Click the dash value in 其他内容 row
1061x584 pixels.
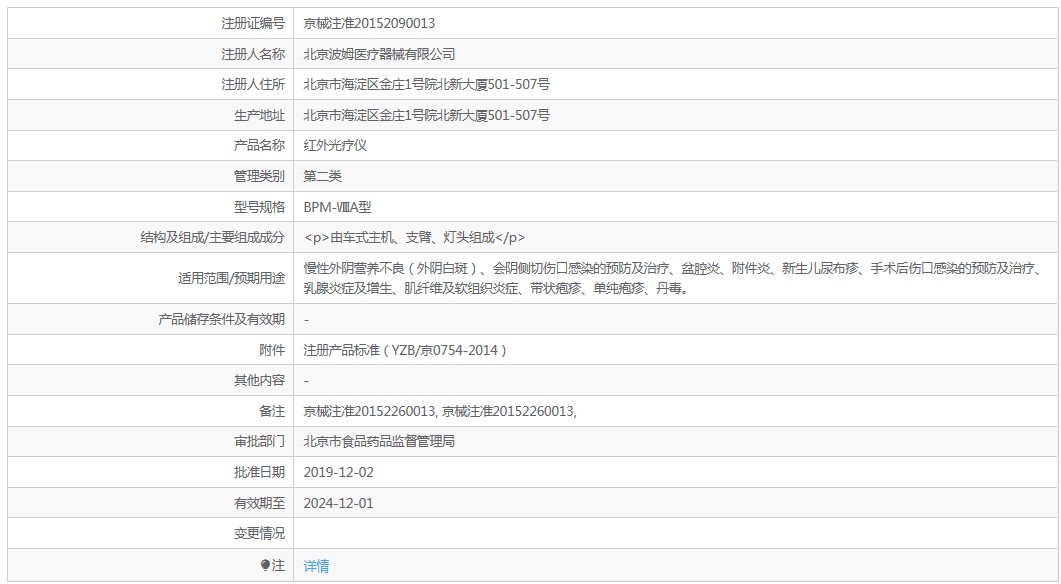(x=307, y=381)
